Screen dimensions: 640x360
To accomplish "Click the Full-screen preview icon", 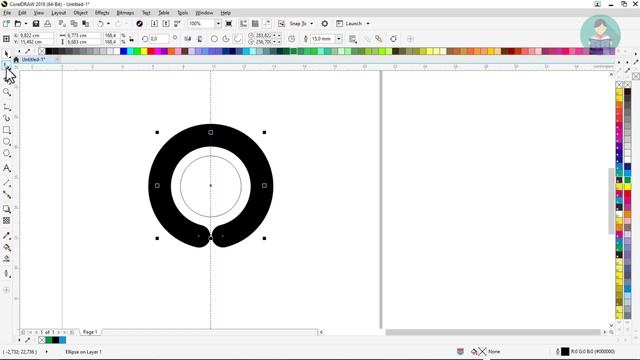I will pos(229,24).
